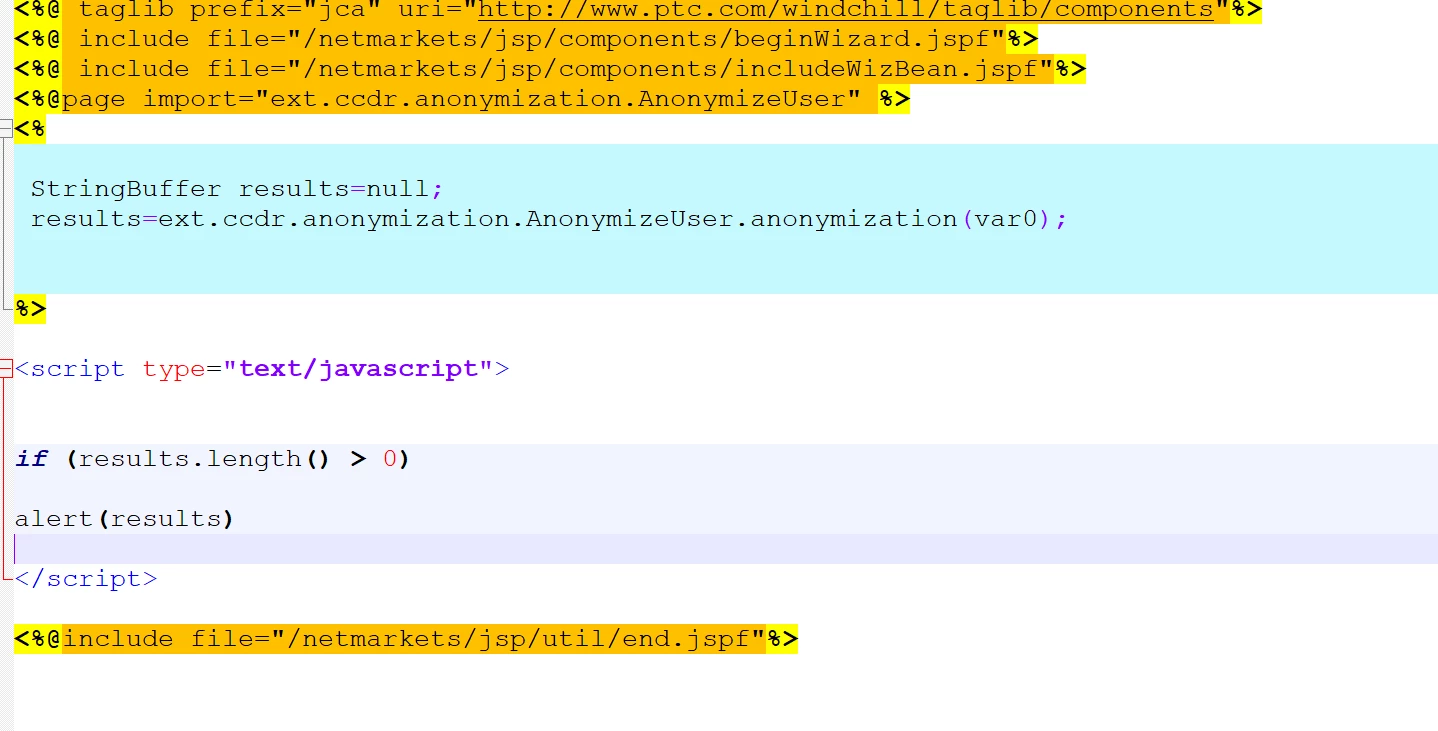Click the closing %> scriptlet delimiter
Screen dimensions: 1438x731
coord(30,308)
